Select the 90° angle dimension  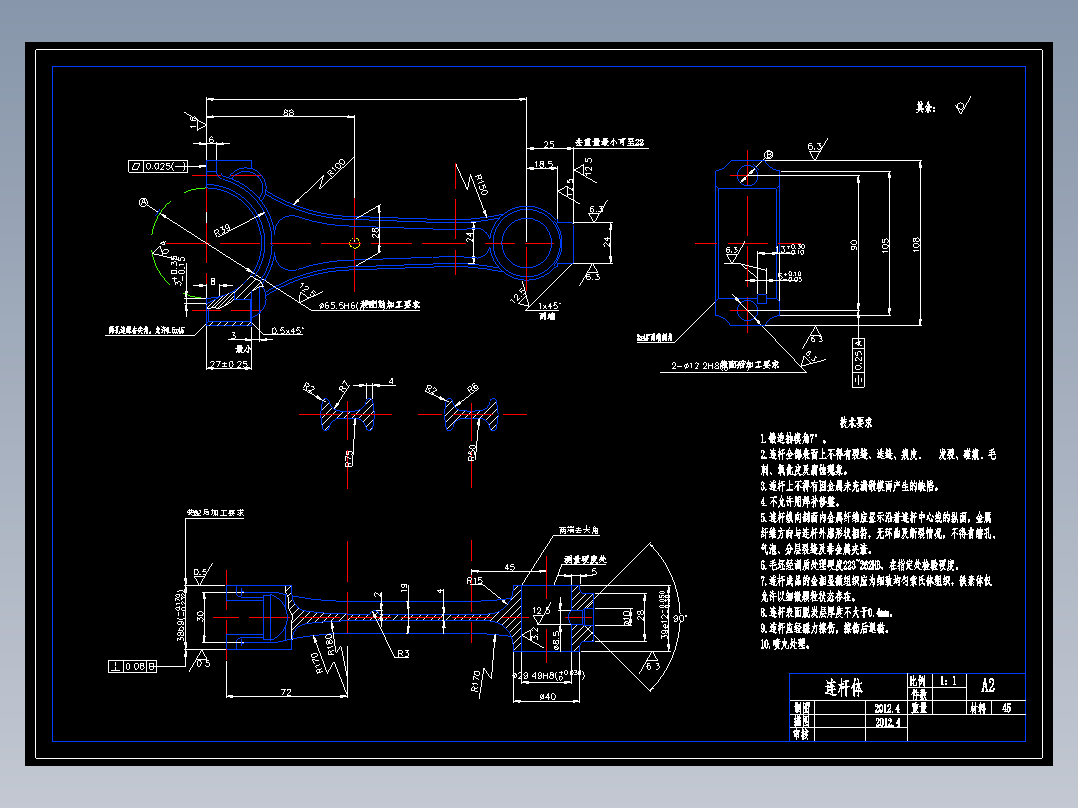click(x=679, y=619)
